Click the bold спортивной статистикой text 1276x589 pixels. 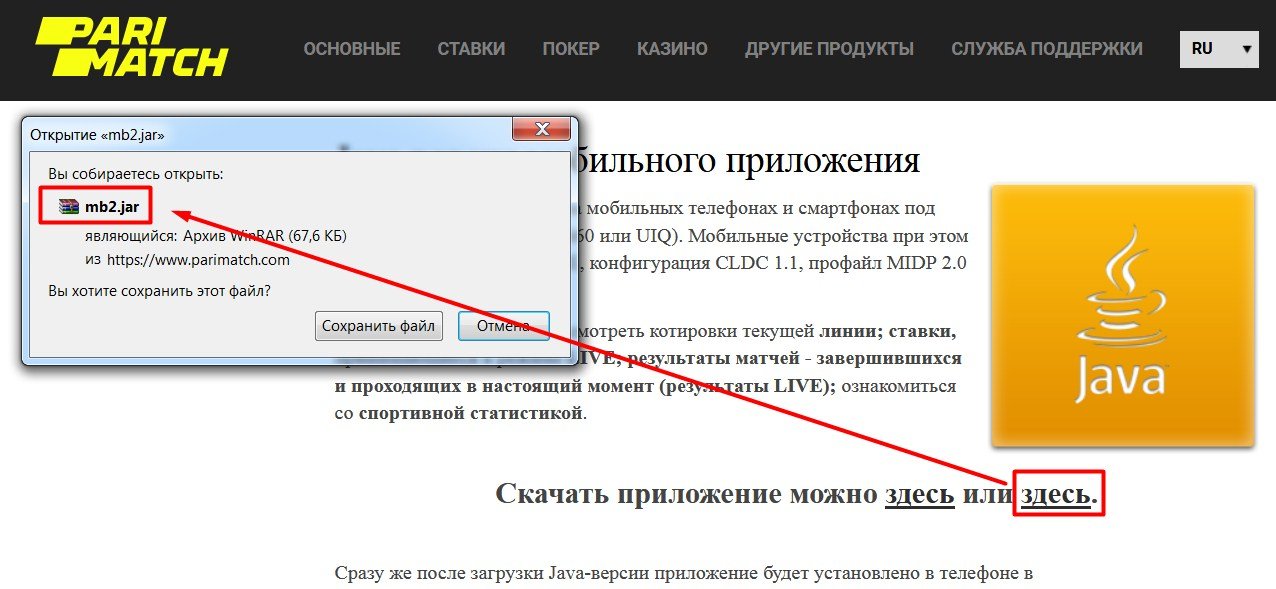coord(470,412)
